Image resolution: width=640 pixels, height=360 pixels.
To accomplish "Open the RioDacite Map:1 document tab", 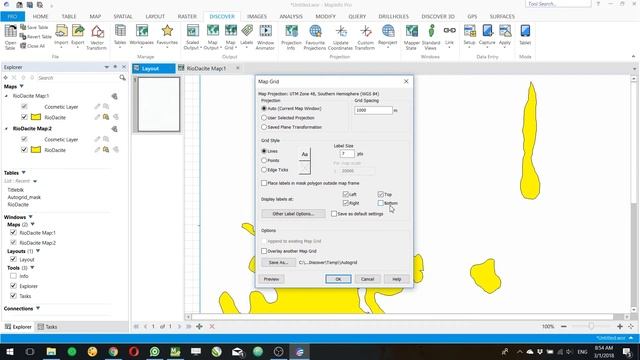I will click(x=206, y=68).
